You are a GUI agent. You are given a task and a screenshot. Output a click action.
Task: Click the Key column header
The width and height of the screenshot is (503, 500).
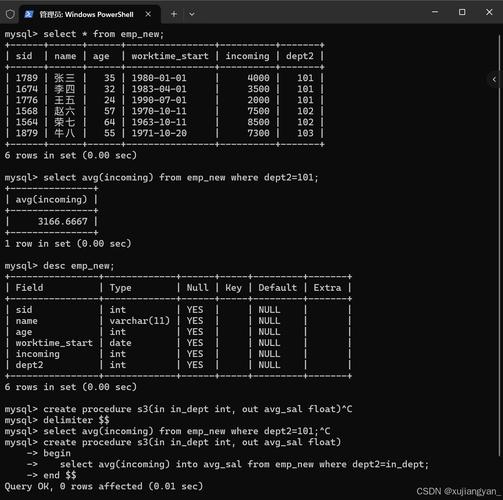point(233,288)
